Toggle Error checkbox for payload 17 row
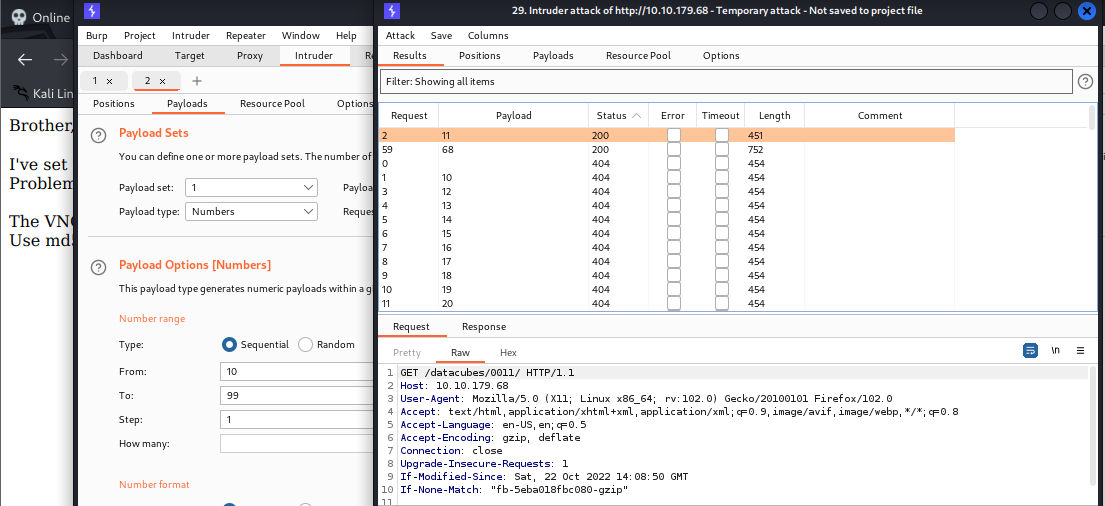1105x506 pixels. pos(674,261)
